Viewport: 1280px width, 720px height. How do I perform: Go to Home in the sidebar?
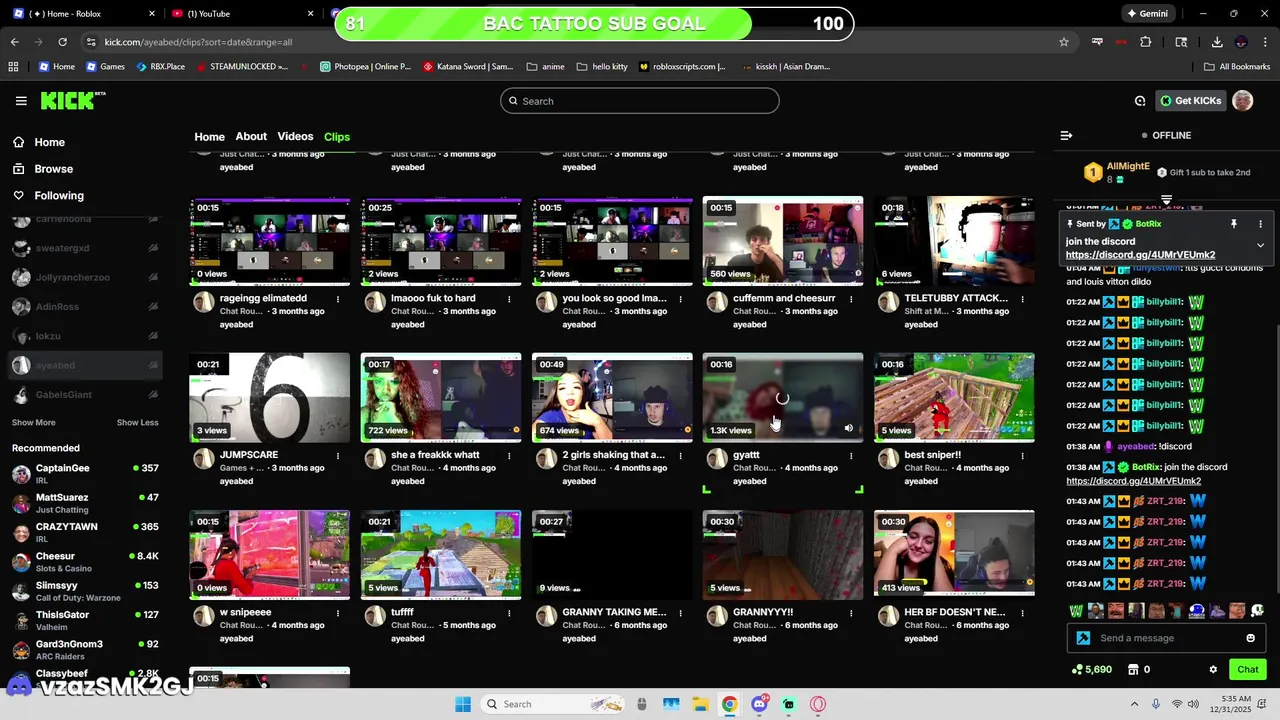click(x=49, y=142)
